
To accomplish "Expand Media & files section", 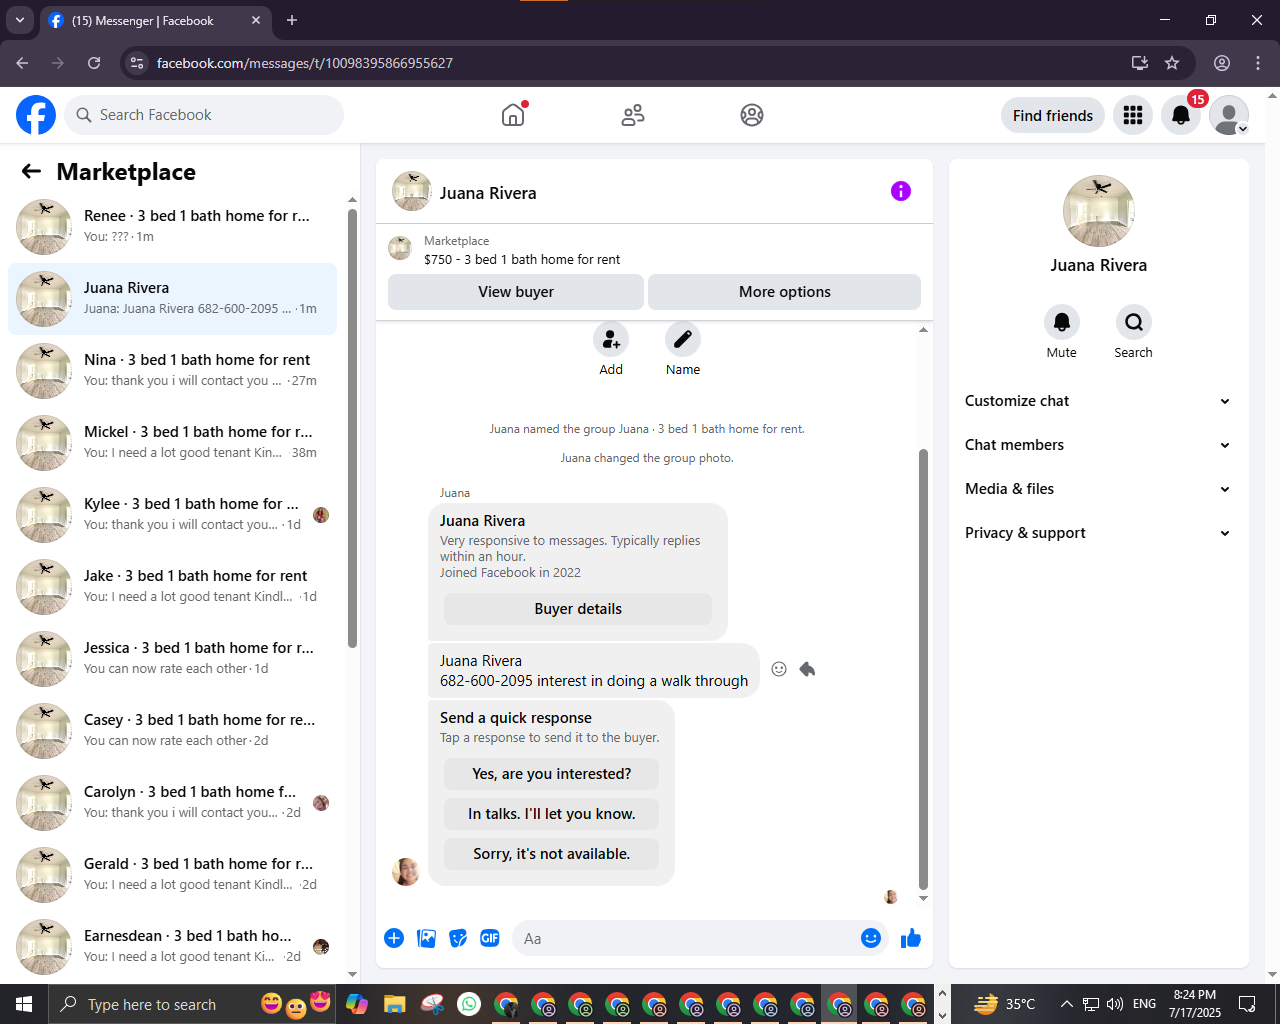I will coord(1098,489).
